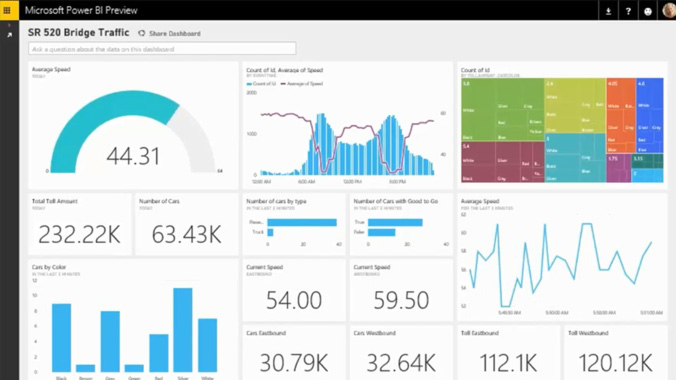Open the Current Speed Eastbound tile
Image resolution: width=676 pixels, height=380 pixels.
coord(294,290)
